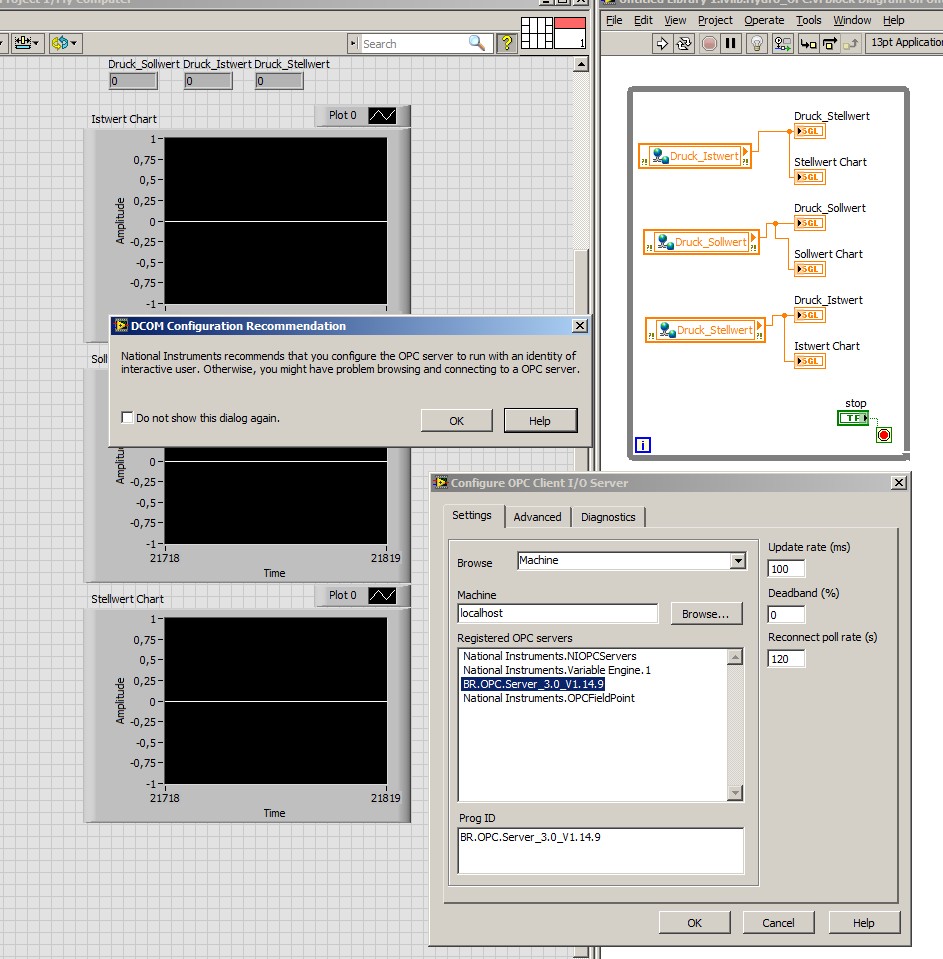Open the Help menu in block diagram
Screen dimensions: 943x959
click(x=893, y=20)
